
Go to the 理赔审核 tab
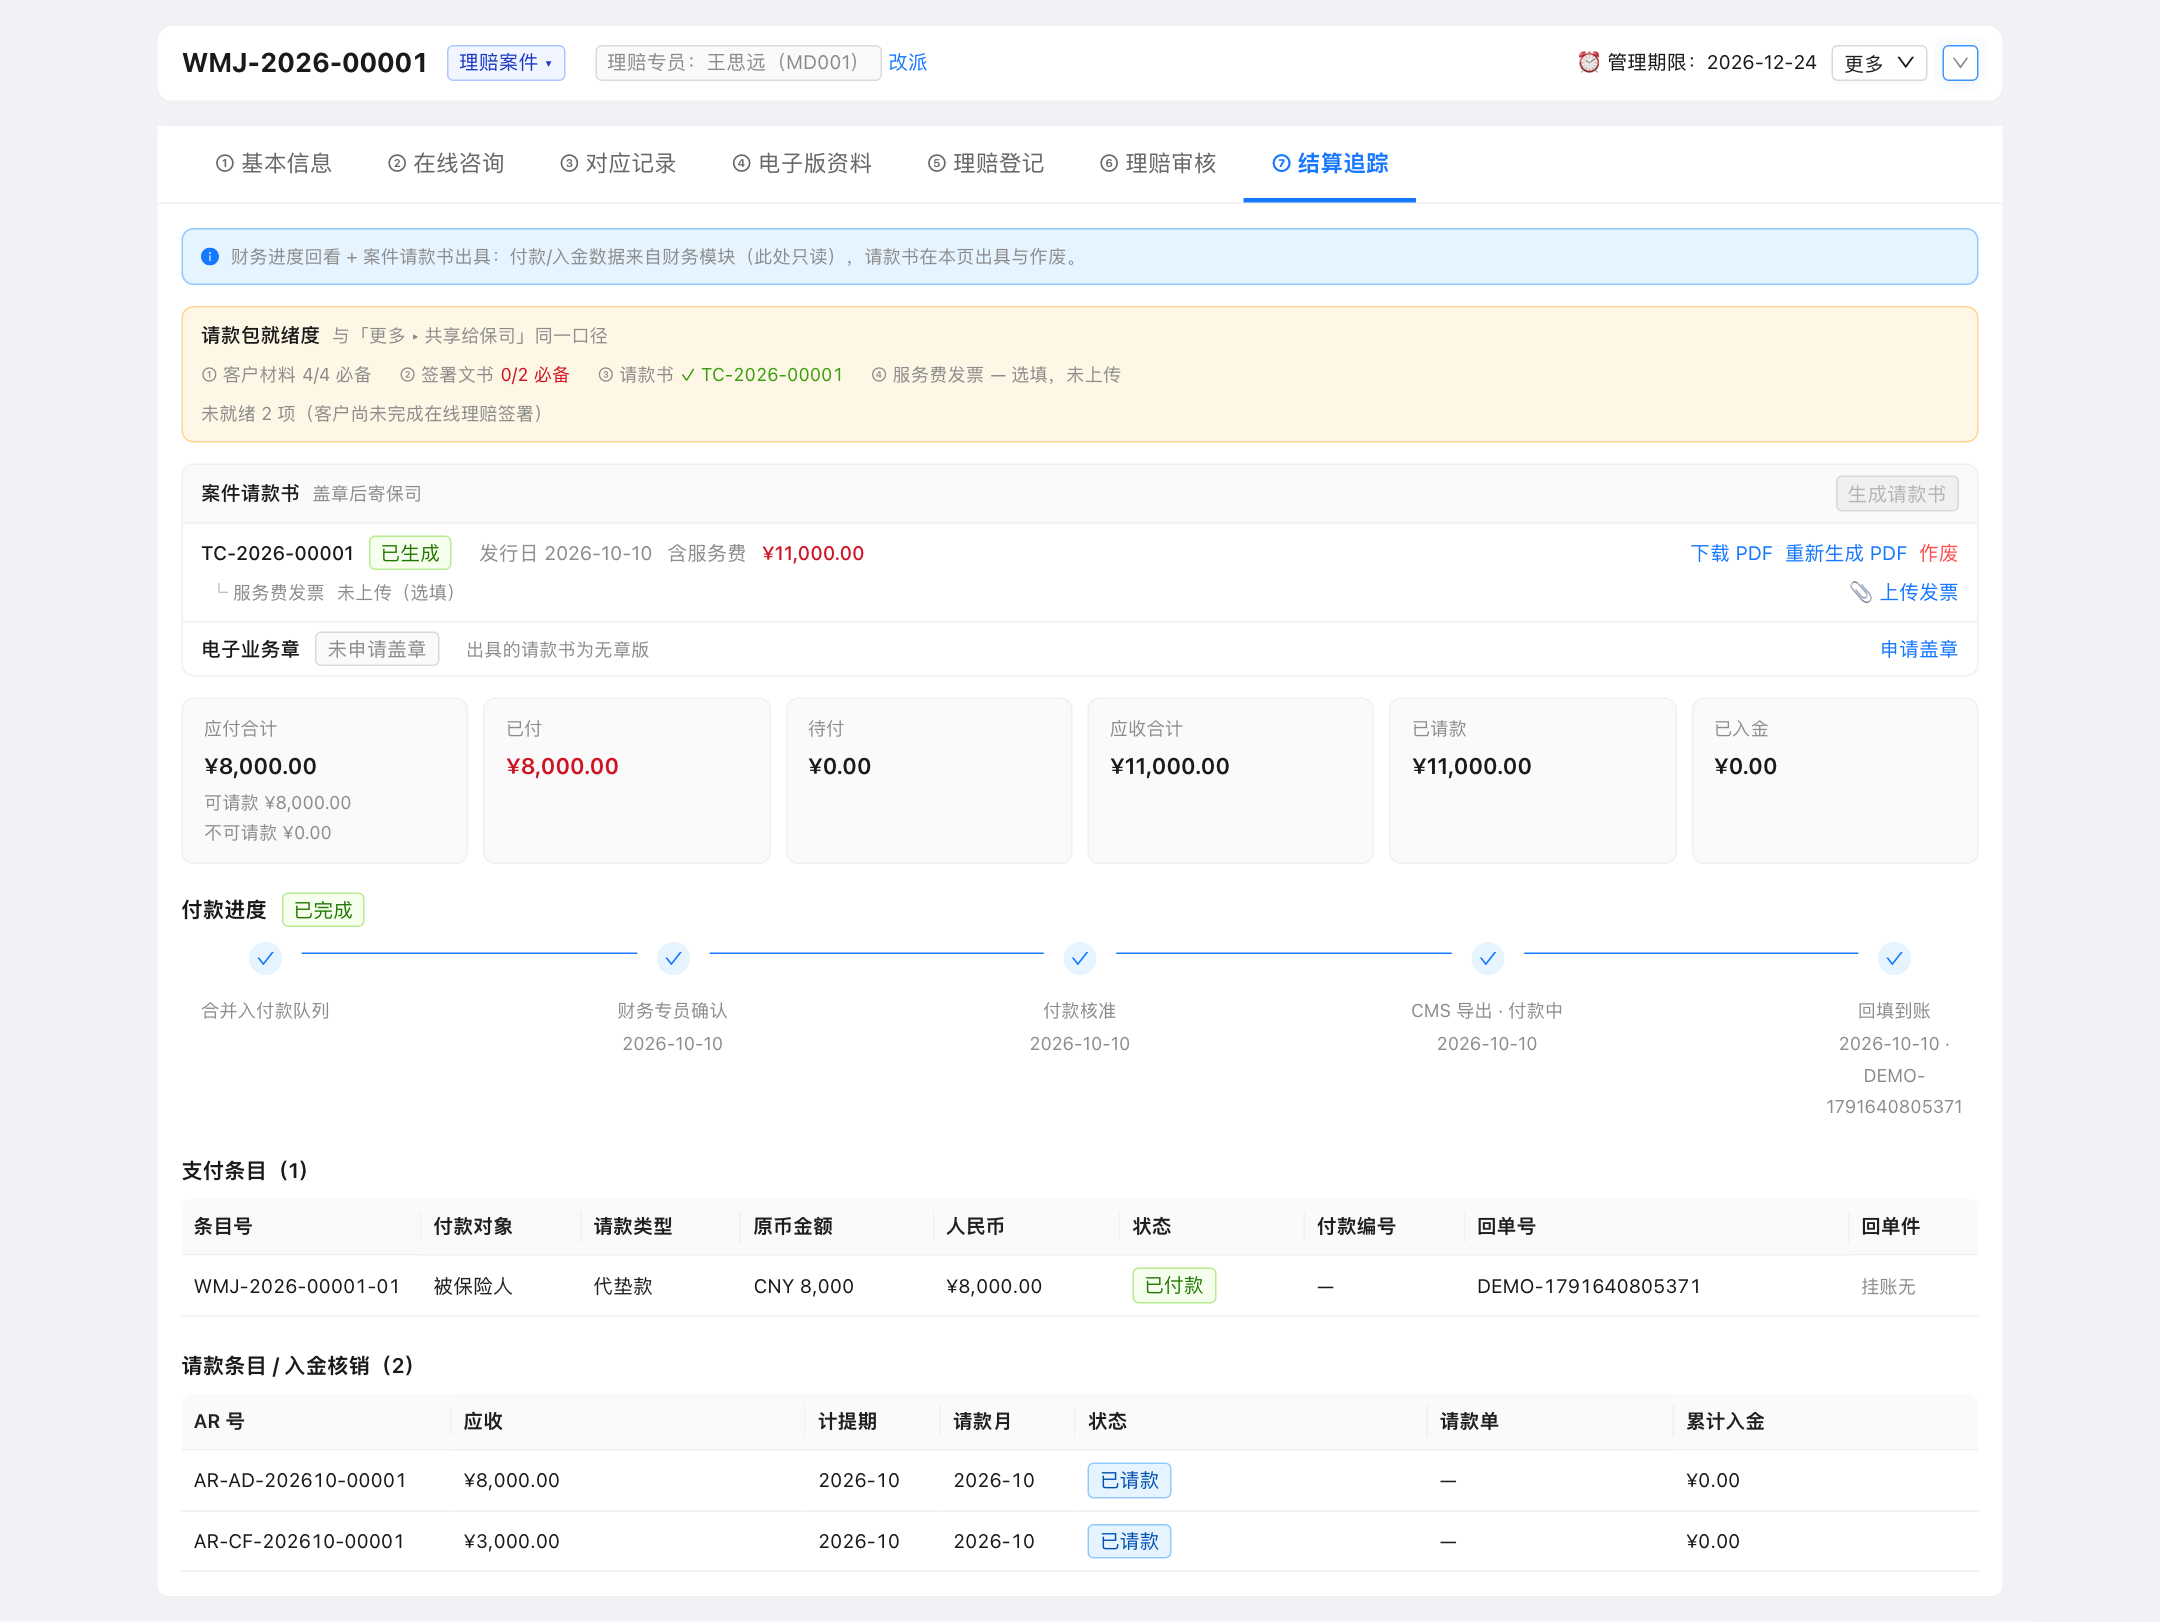click(1158, 163)
